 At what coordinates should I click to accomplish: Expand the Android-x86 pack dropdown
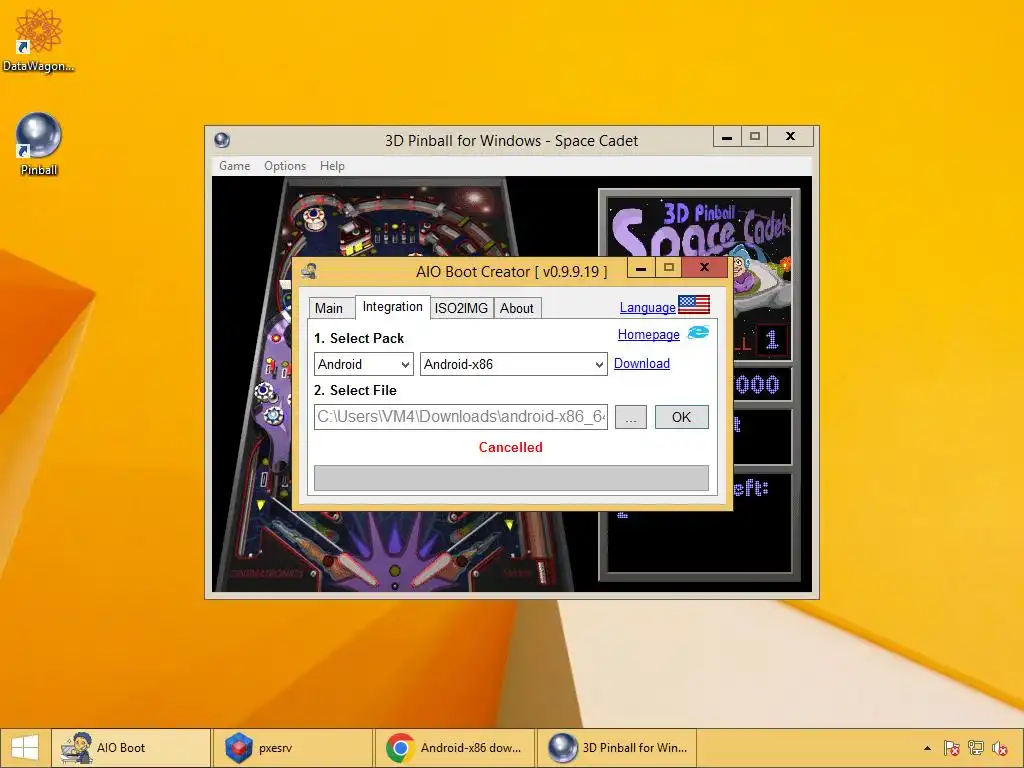(514, 364)
